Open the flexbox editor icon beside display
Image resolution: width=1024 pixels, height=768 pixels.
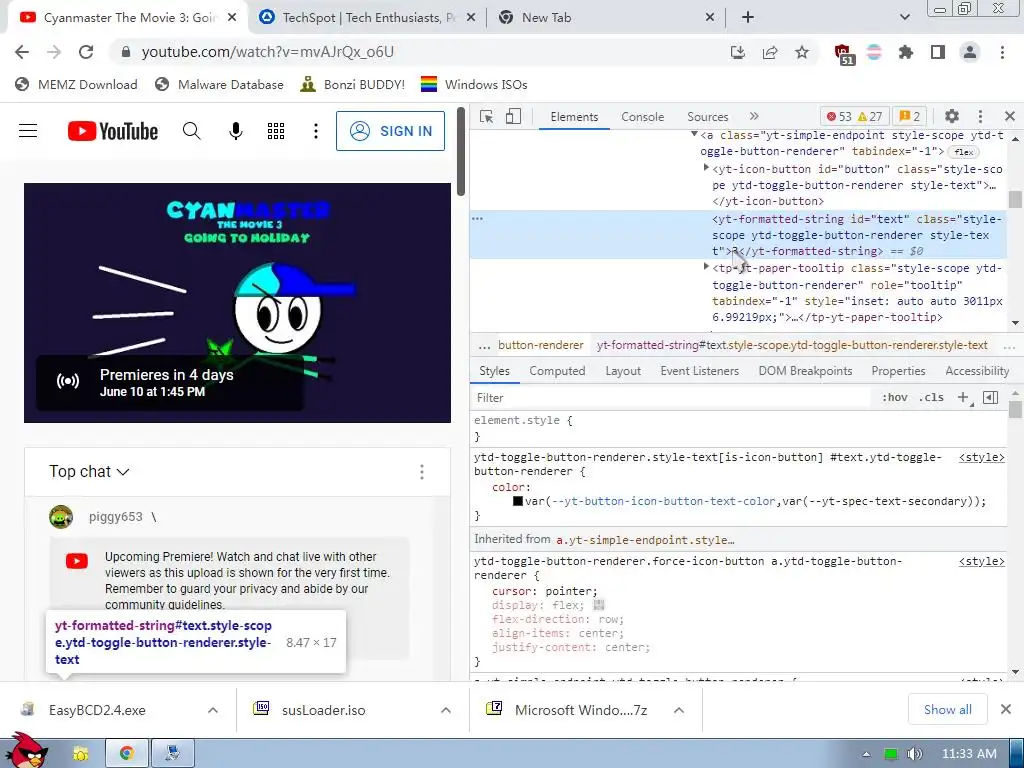tap(599, 605)
